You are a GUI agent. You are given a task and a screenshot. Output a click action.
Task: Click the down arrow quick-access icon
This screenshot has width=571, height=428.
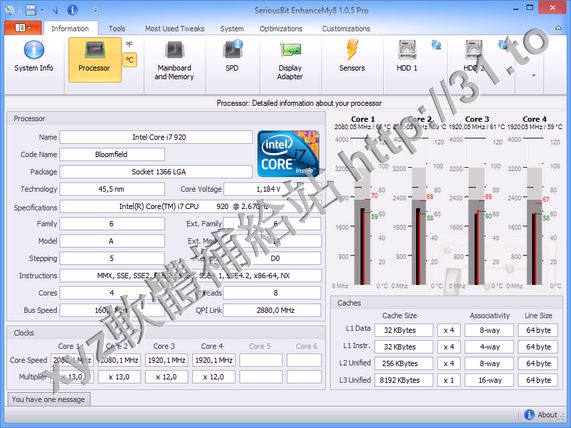tap(55, 10)
